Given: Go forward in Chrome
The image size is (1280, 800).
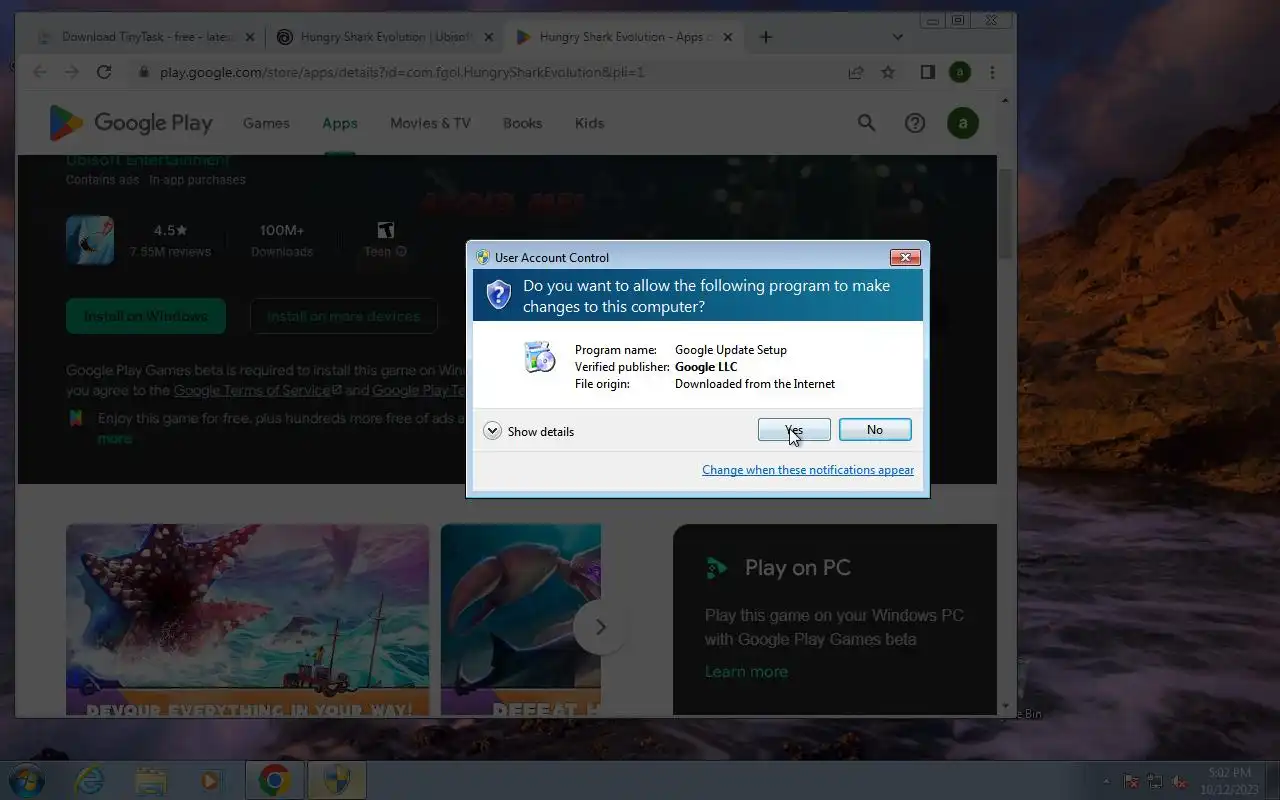Looking at the screenshot, I should (x=72, y=72).
